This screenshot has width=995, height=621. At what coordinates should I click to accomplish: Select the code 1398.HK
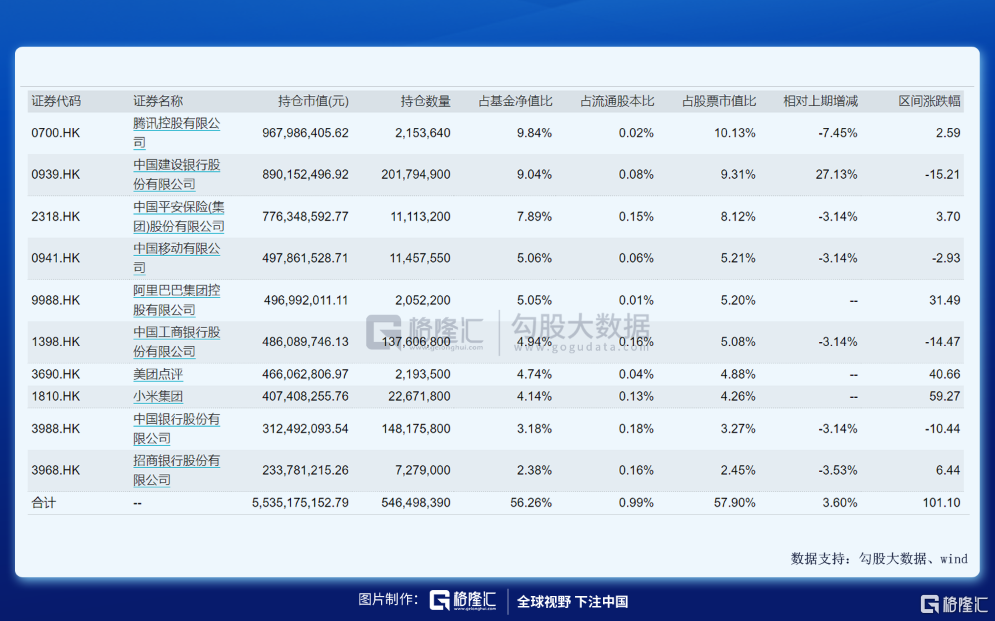pyautogui.click(x=56, y=342)
